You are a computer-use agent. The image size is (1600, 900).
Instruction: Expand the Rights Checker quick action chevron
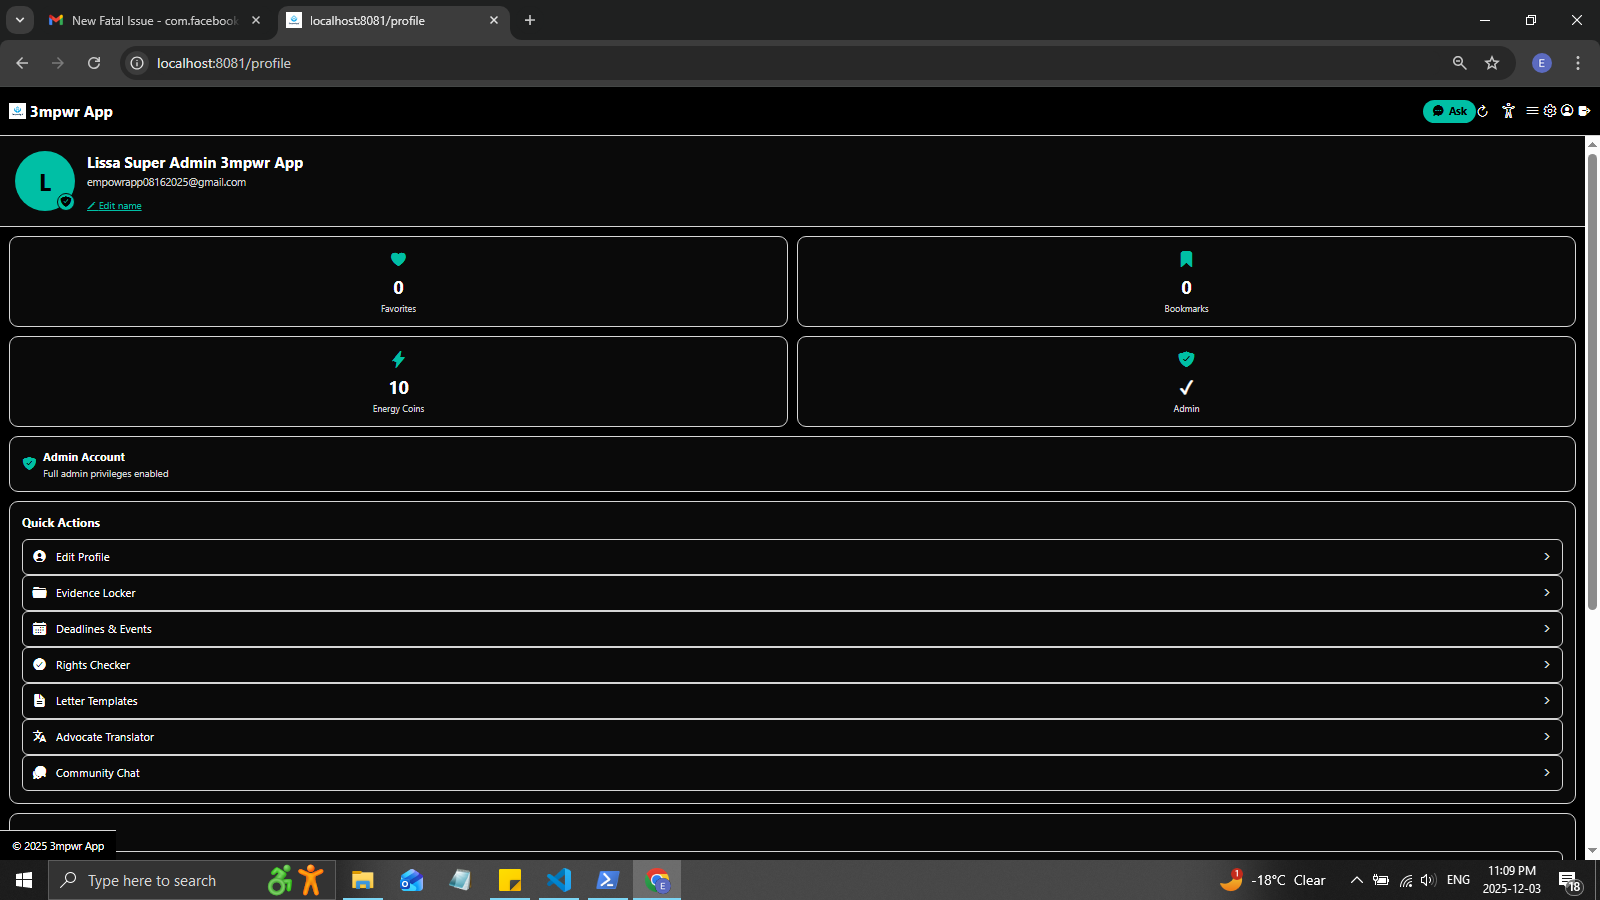(x=1546, y=664)
